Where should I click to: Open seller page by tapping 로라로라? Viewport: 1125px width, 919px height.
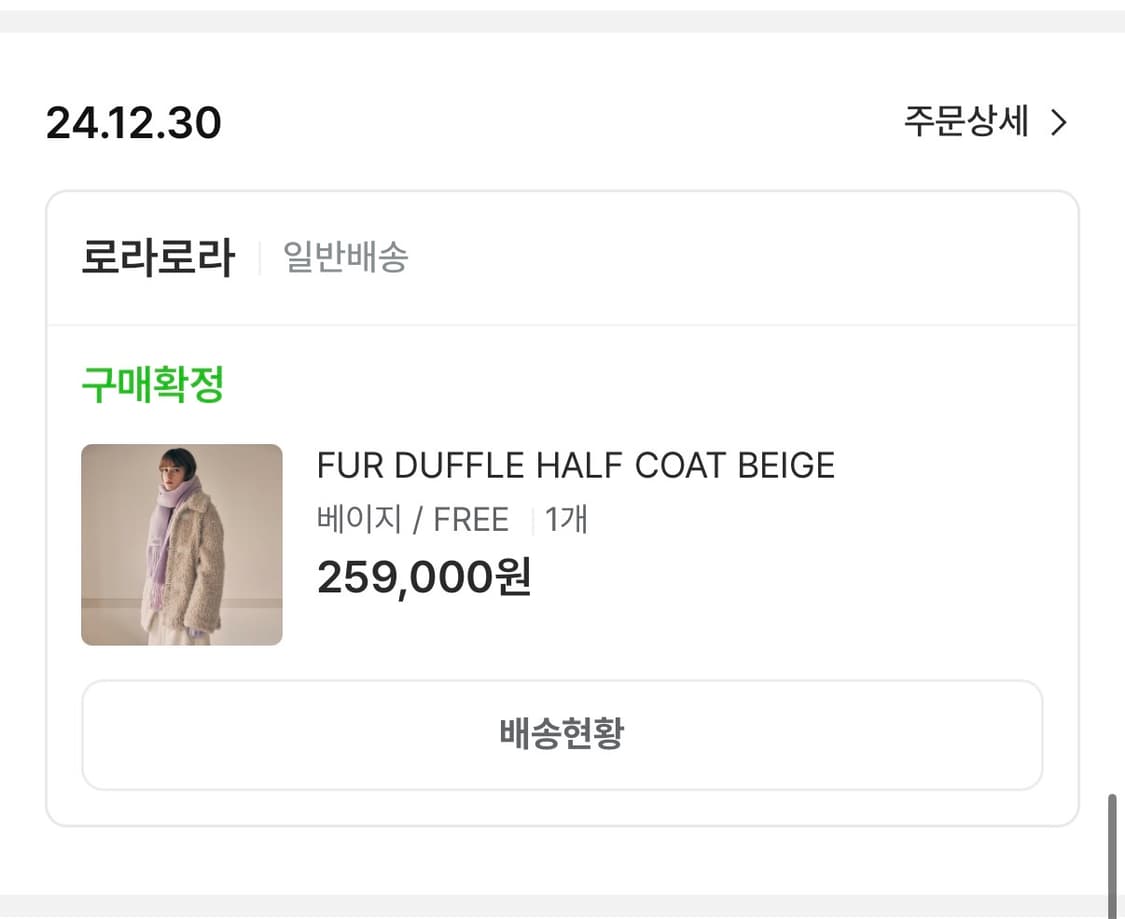157,257
